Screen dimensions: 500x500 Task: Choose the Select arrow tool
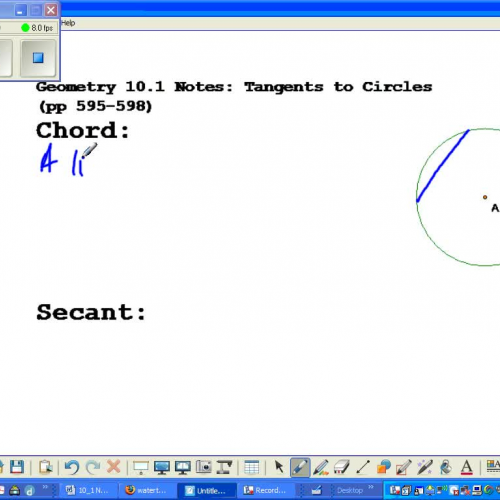[279, 467]
